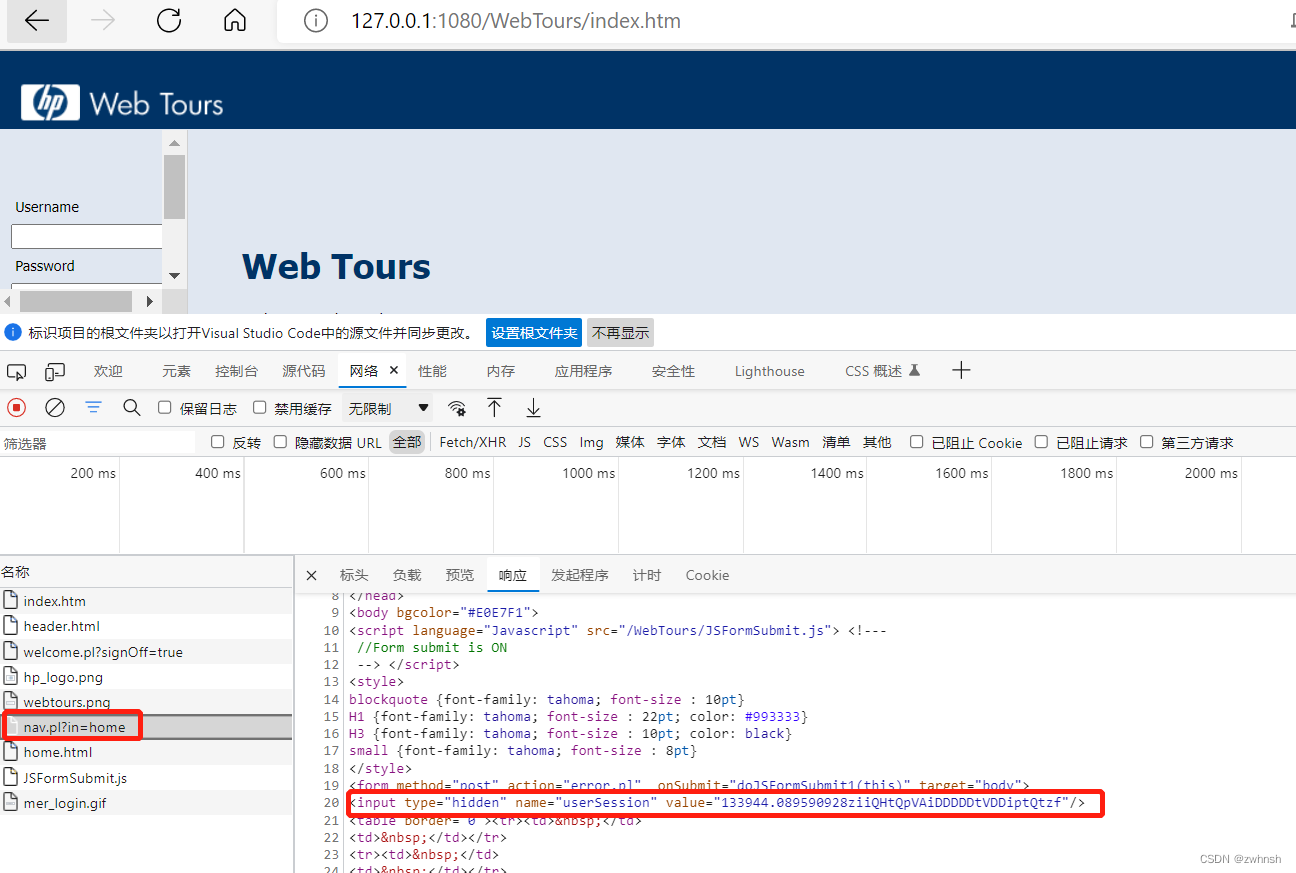Click the file icon next to mer_login.gif

click(11, 802)
